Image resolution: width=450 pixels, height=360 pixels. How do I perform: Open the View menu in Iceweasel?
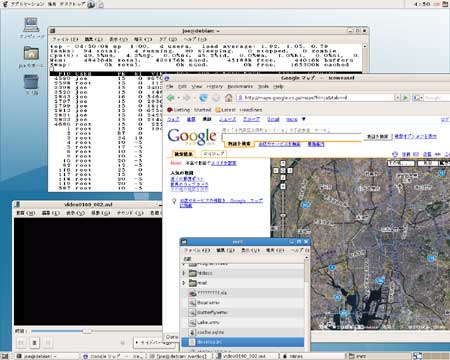197,86
